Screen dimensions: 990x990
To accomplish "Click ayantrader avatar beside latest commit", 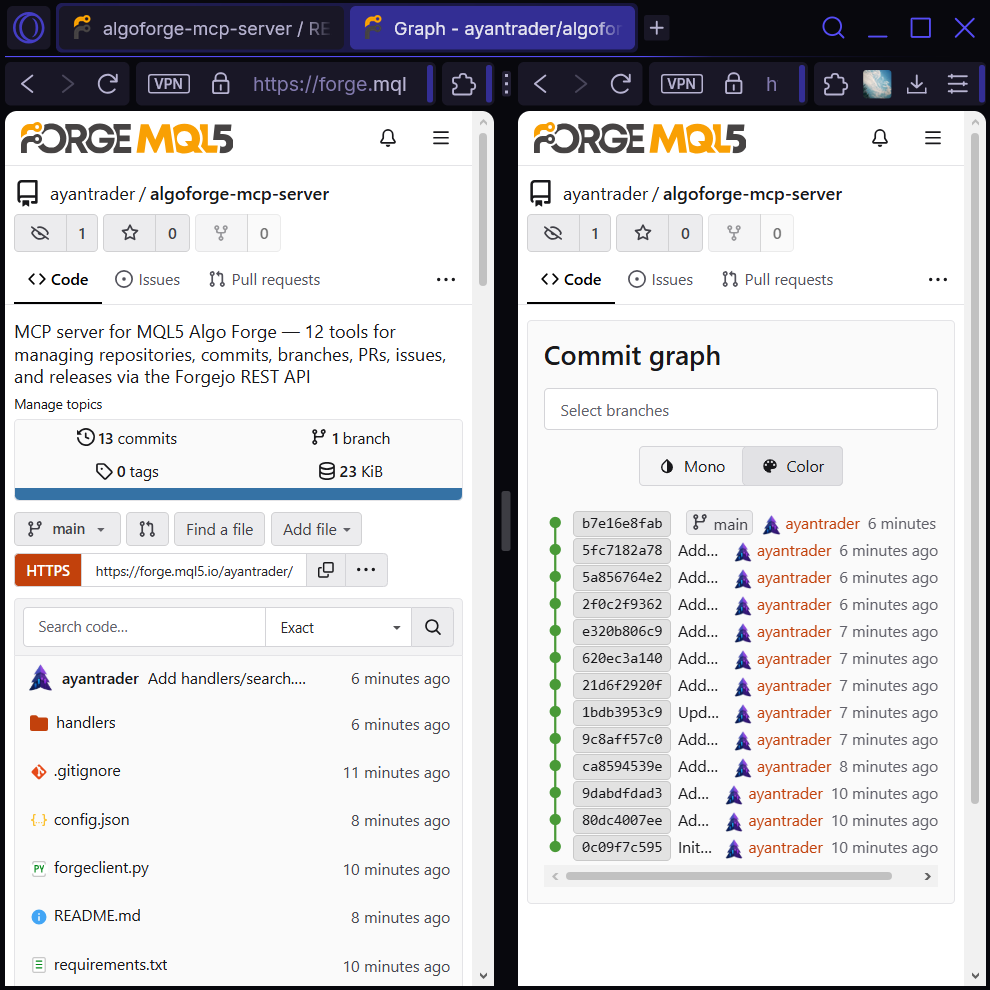I will pyautogui.click(x=40, y=679).
